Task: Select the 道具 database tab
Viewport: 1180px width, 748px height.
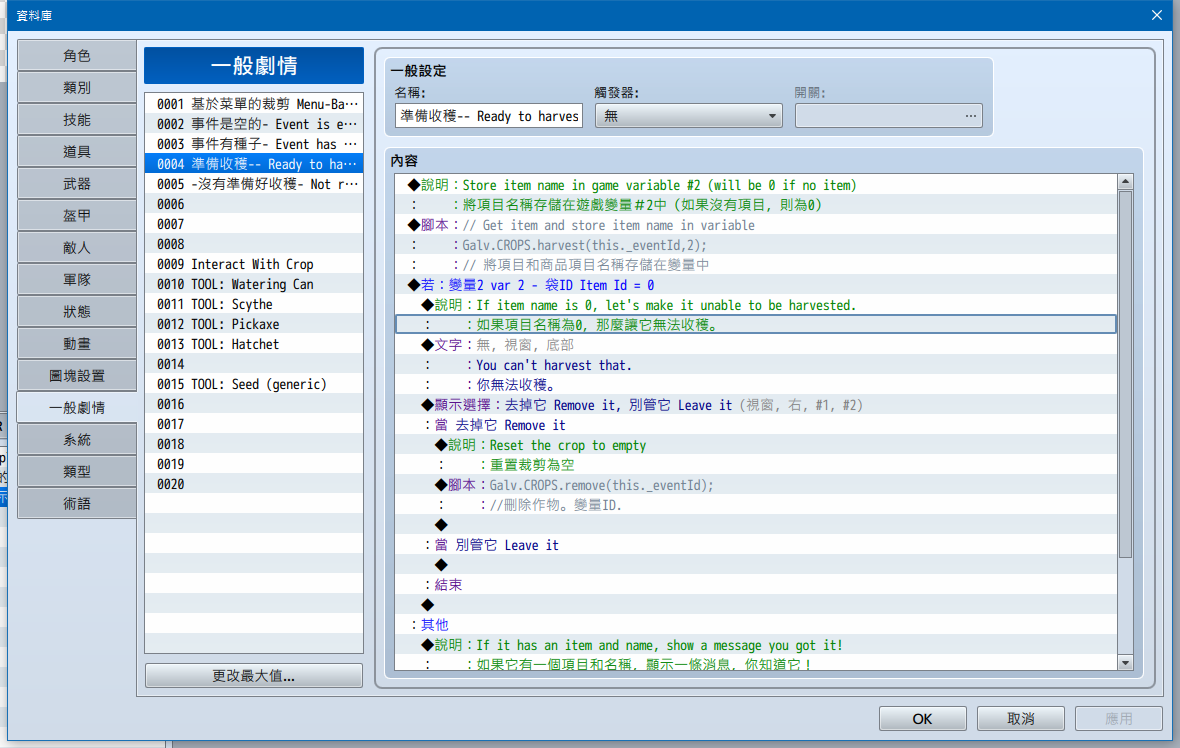Action: [77, 151]
